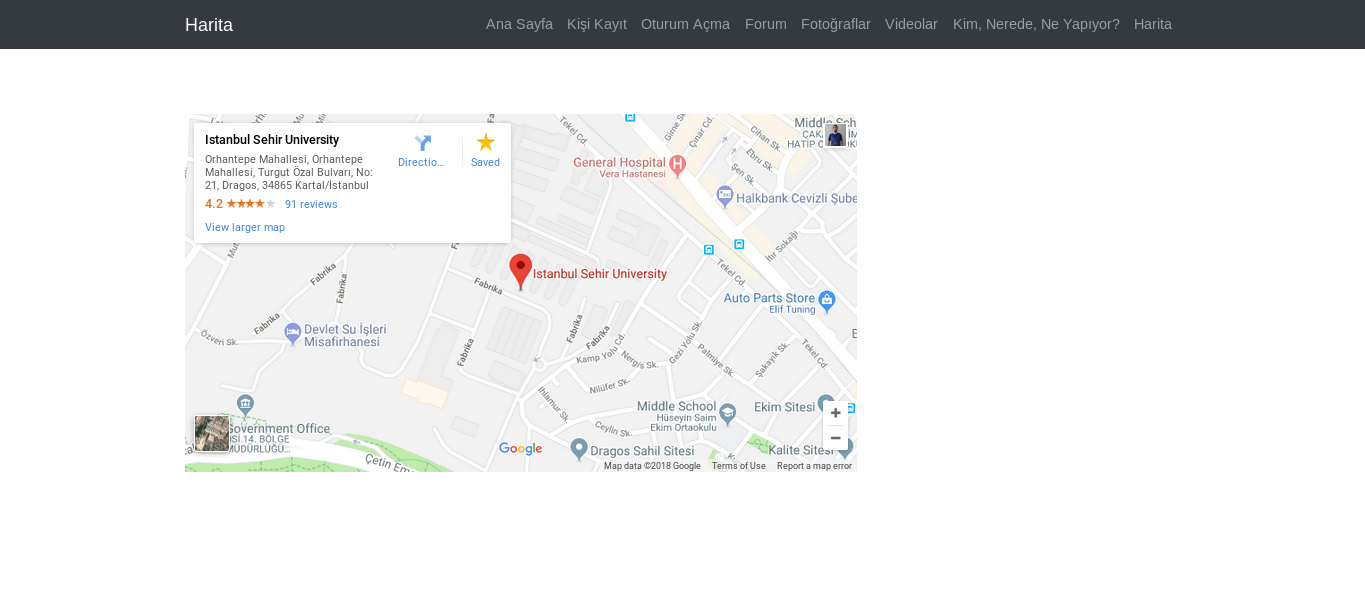
Task: Click the Middle School Hüseyin Saim marker
Action: point(728,412)
